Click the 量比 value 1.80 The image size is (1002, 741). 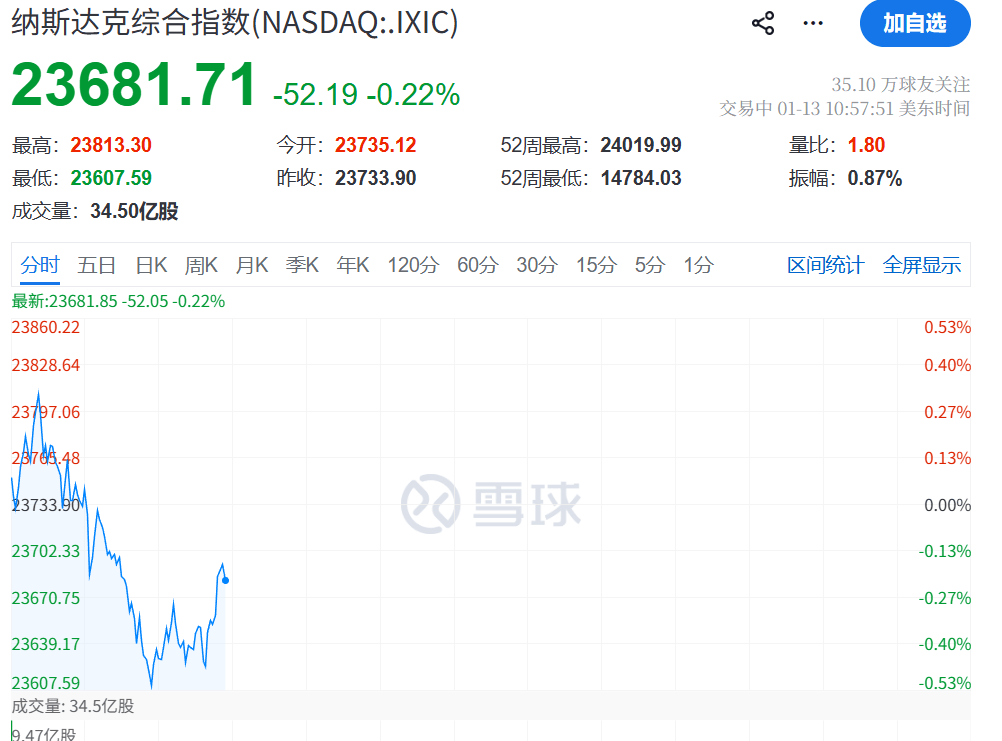(867, 145)
